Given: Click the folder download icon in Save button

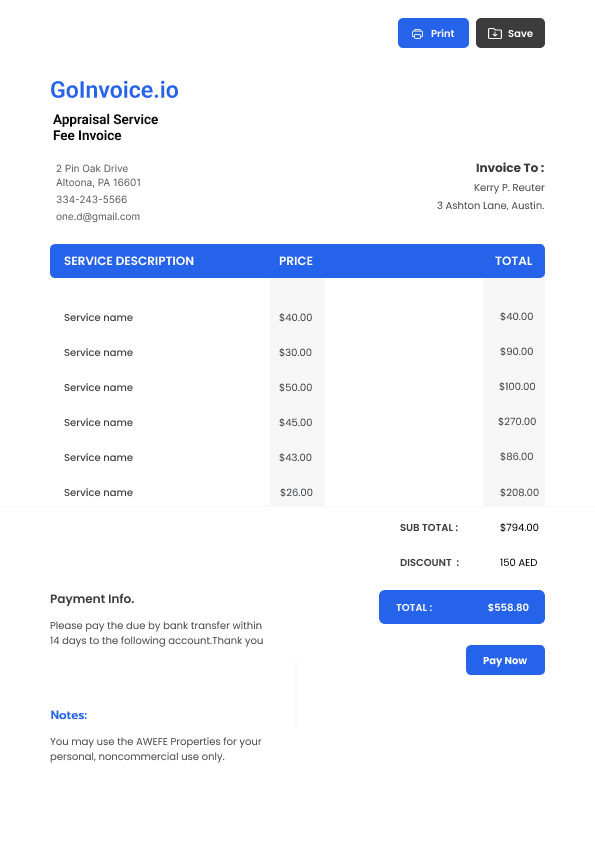Looking at the screenshot, I should coord(495,33).
